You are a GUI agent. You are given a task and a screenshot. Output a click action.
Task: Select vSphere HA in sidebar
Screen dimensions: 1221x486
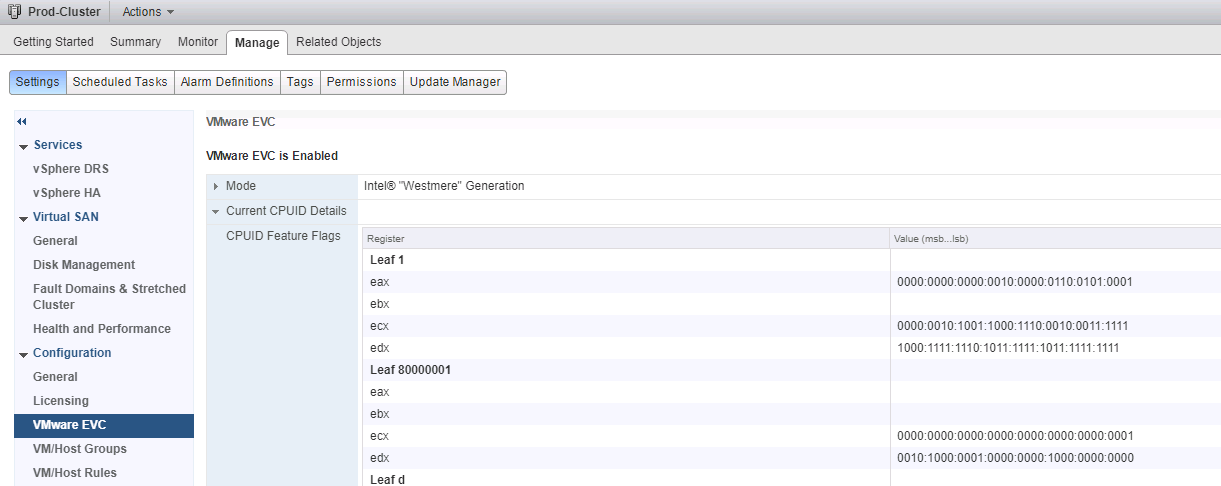point(66,193)
